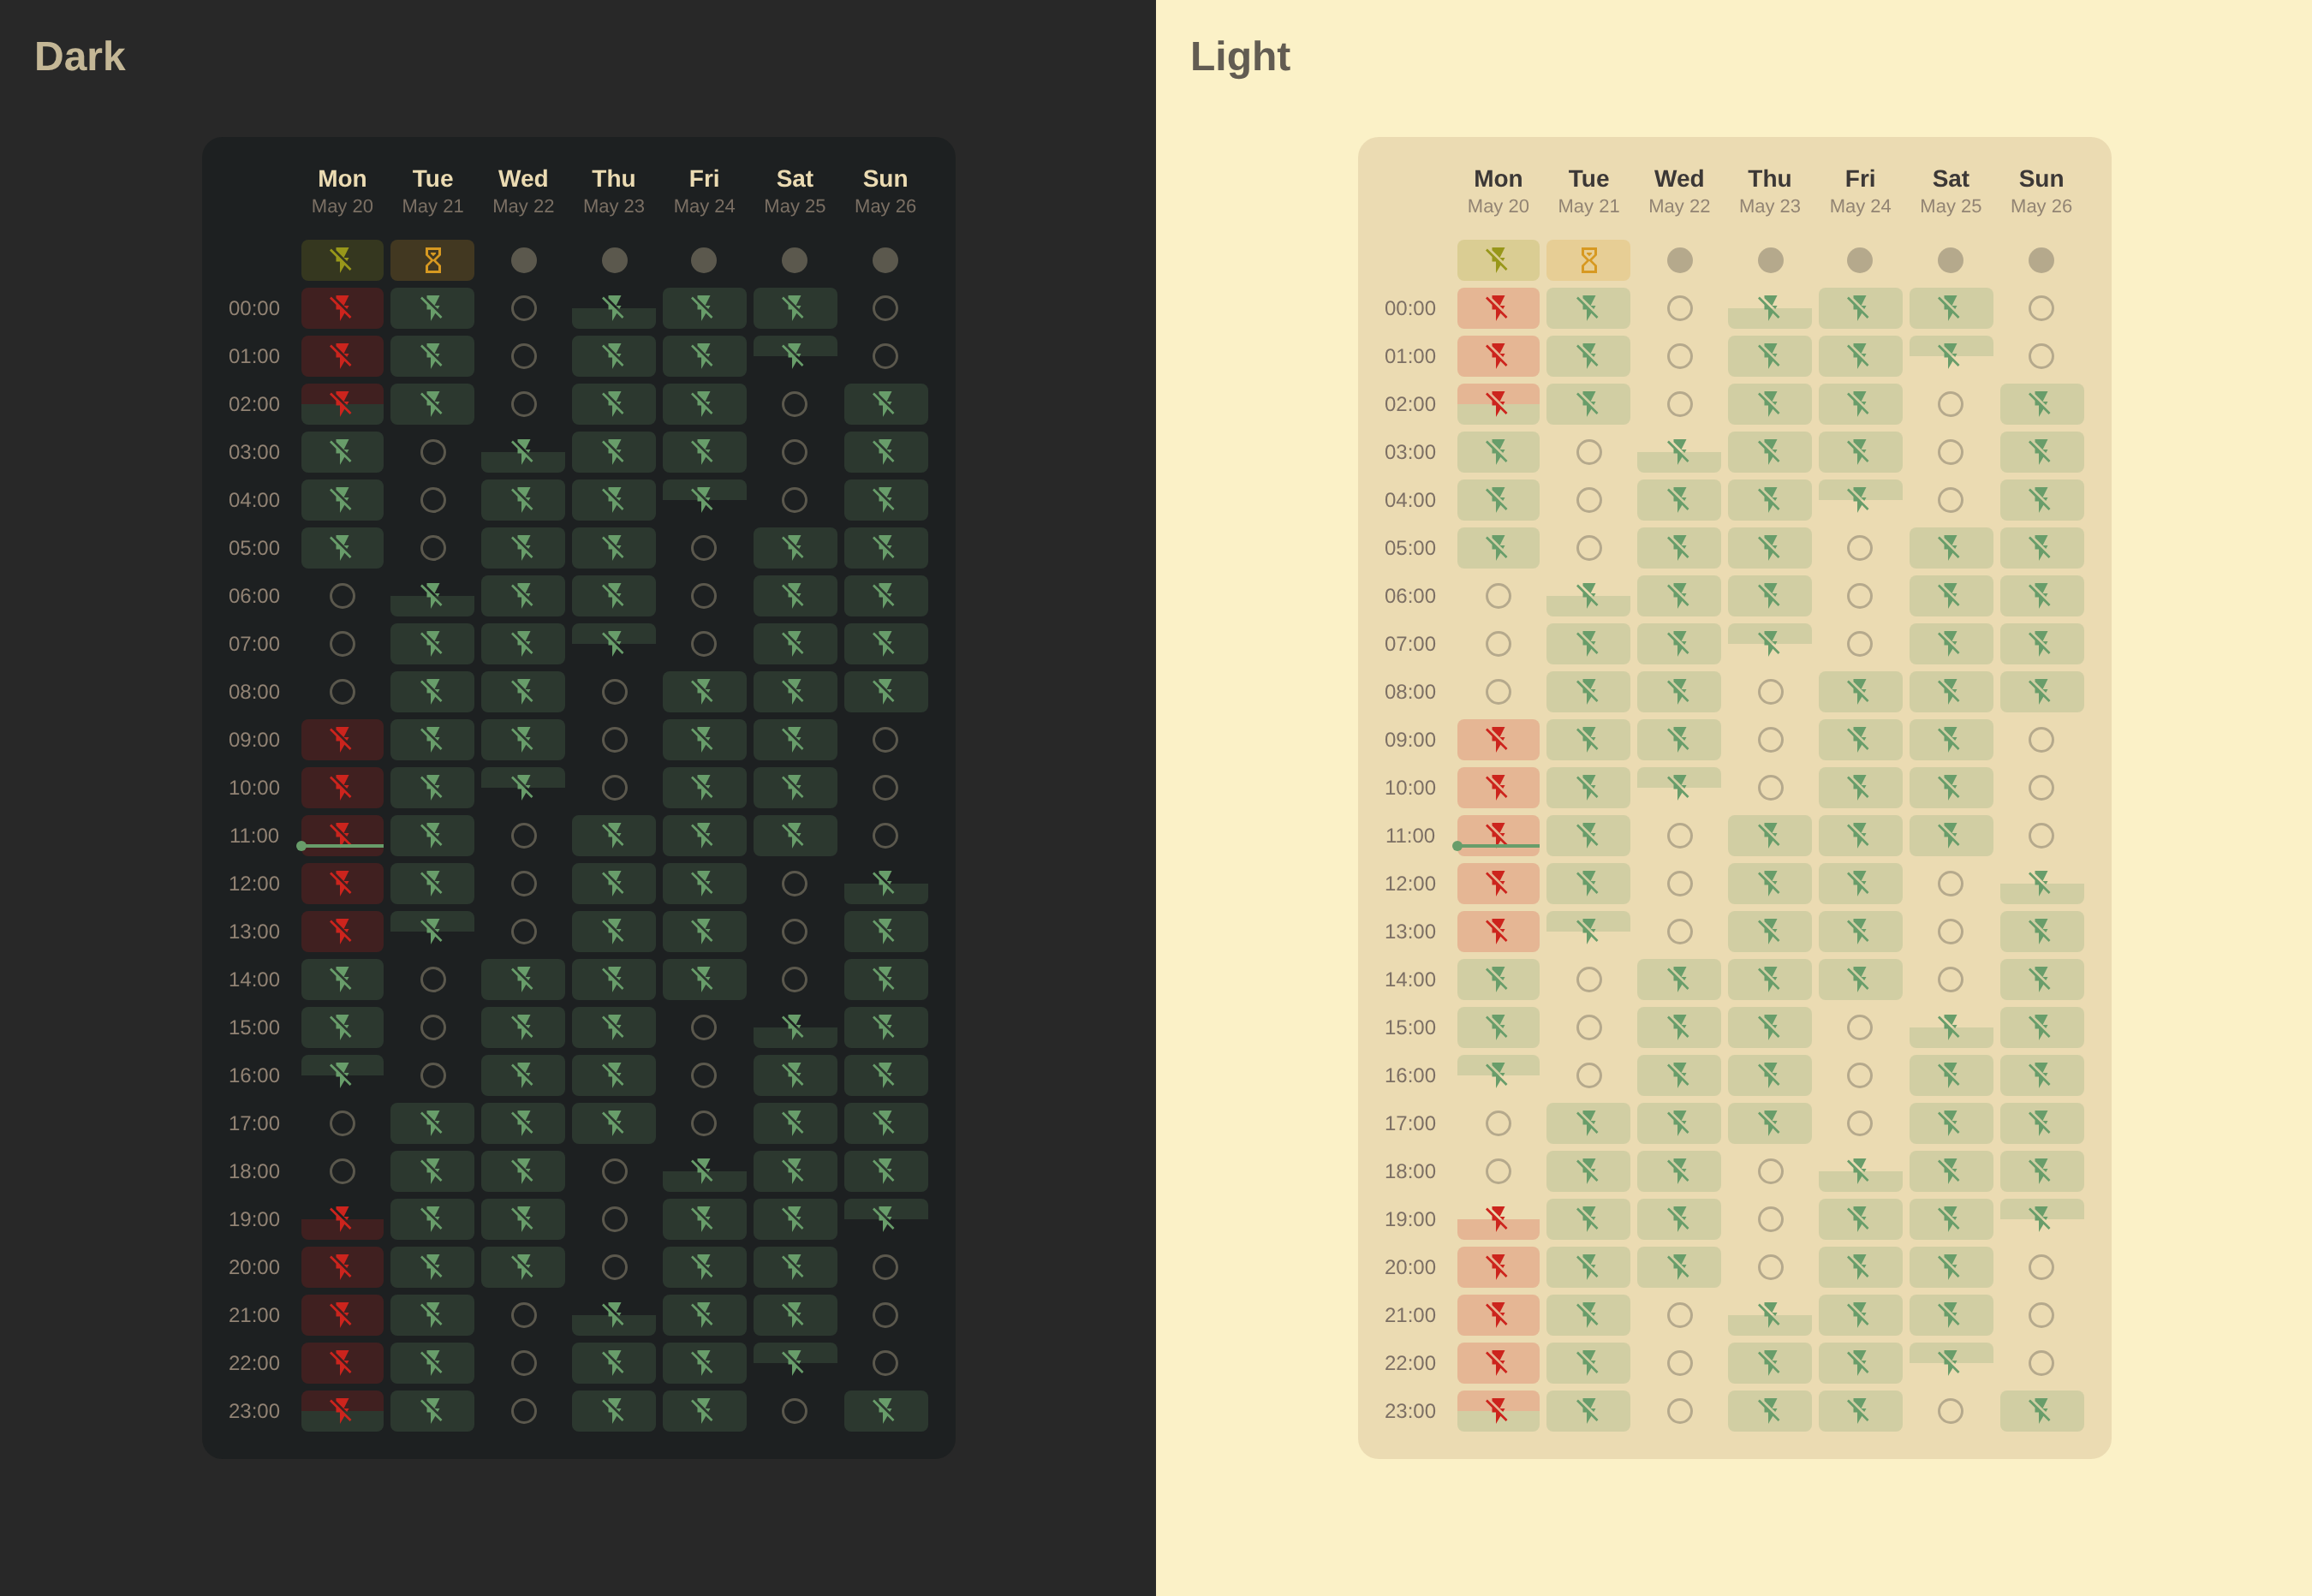This screenshot has width=2312, height=1596.
Task: Click the green icon at Wednesday 05:00 in the light grid
Action: 1678,547
